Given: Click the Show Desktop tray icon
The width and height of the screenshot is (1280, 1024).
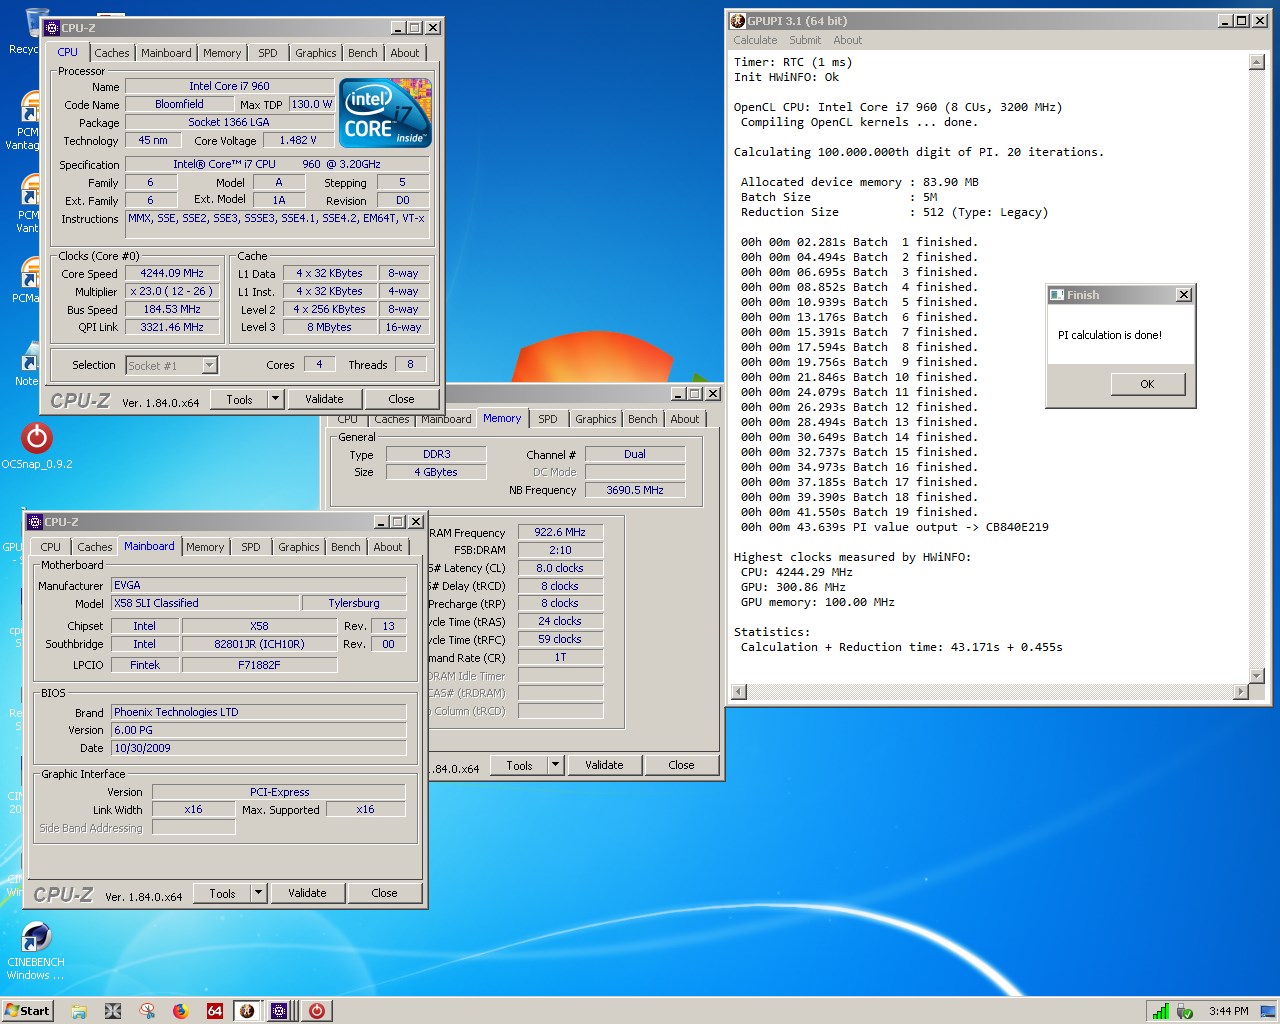Looking at the screenshot, I should [1267, 1011].
